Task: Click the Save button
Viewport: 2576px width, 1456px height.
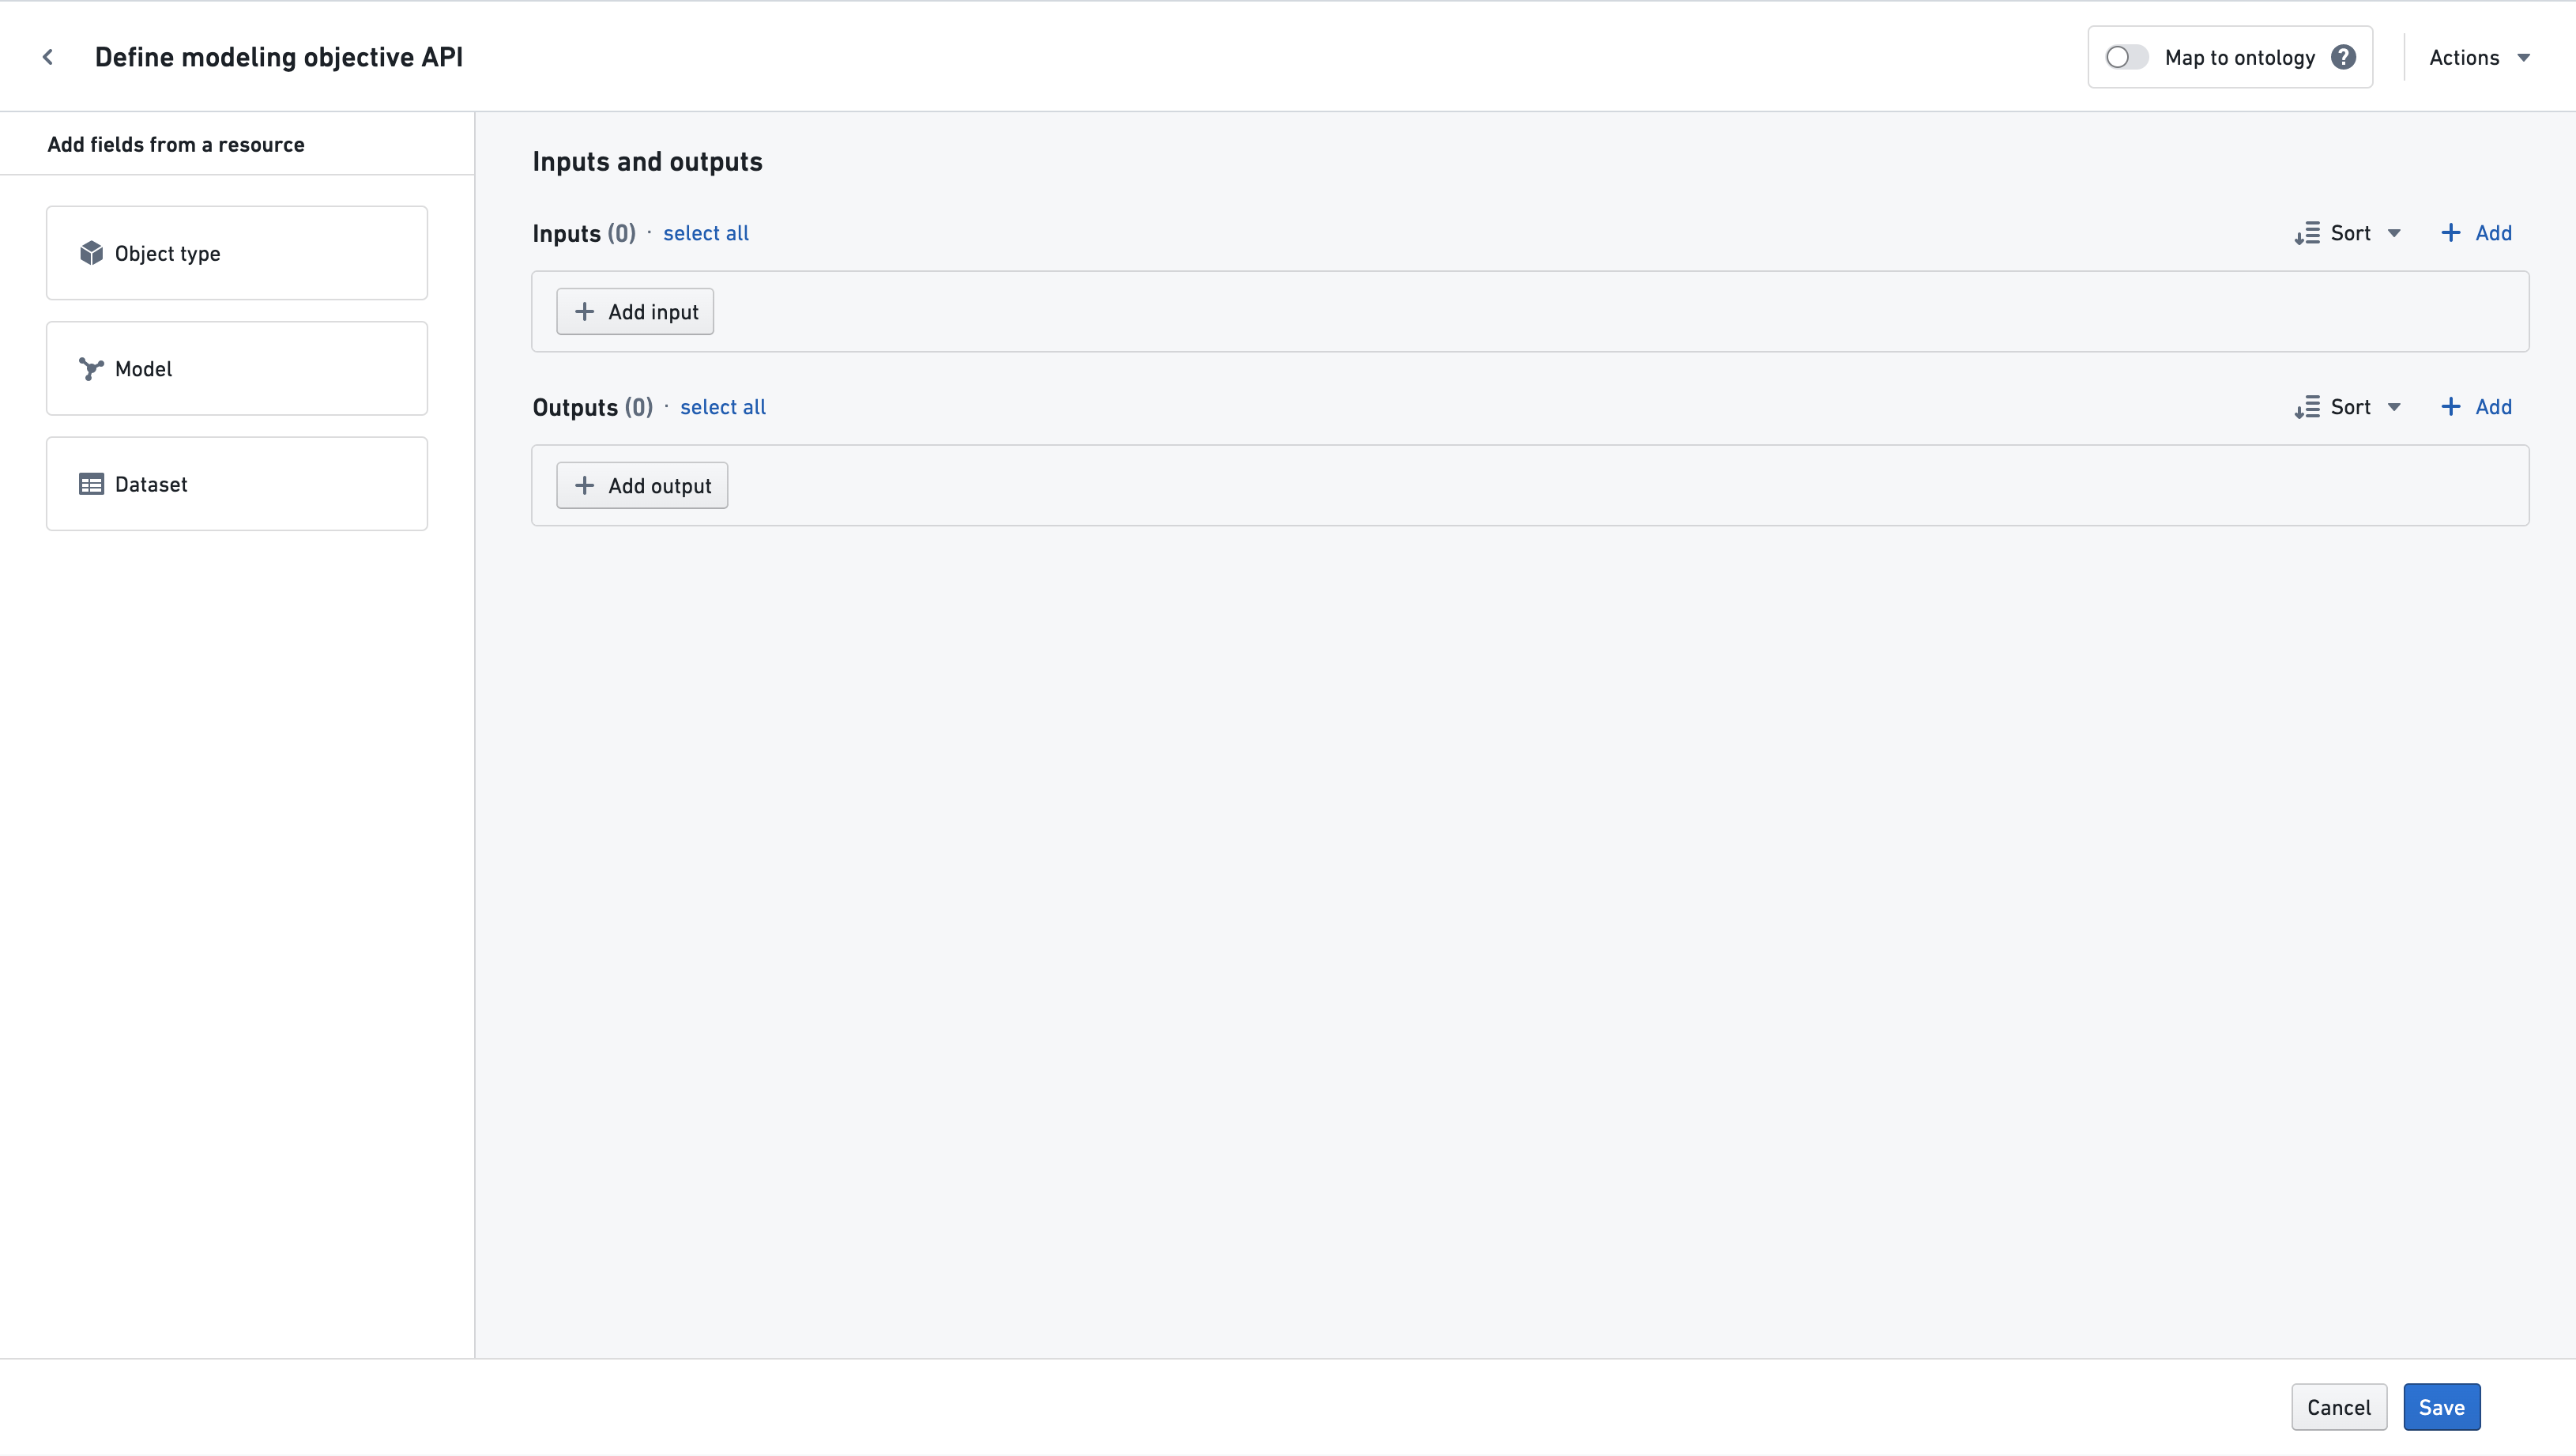Action: (2441, 1406)
